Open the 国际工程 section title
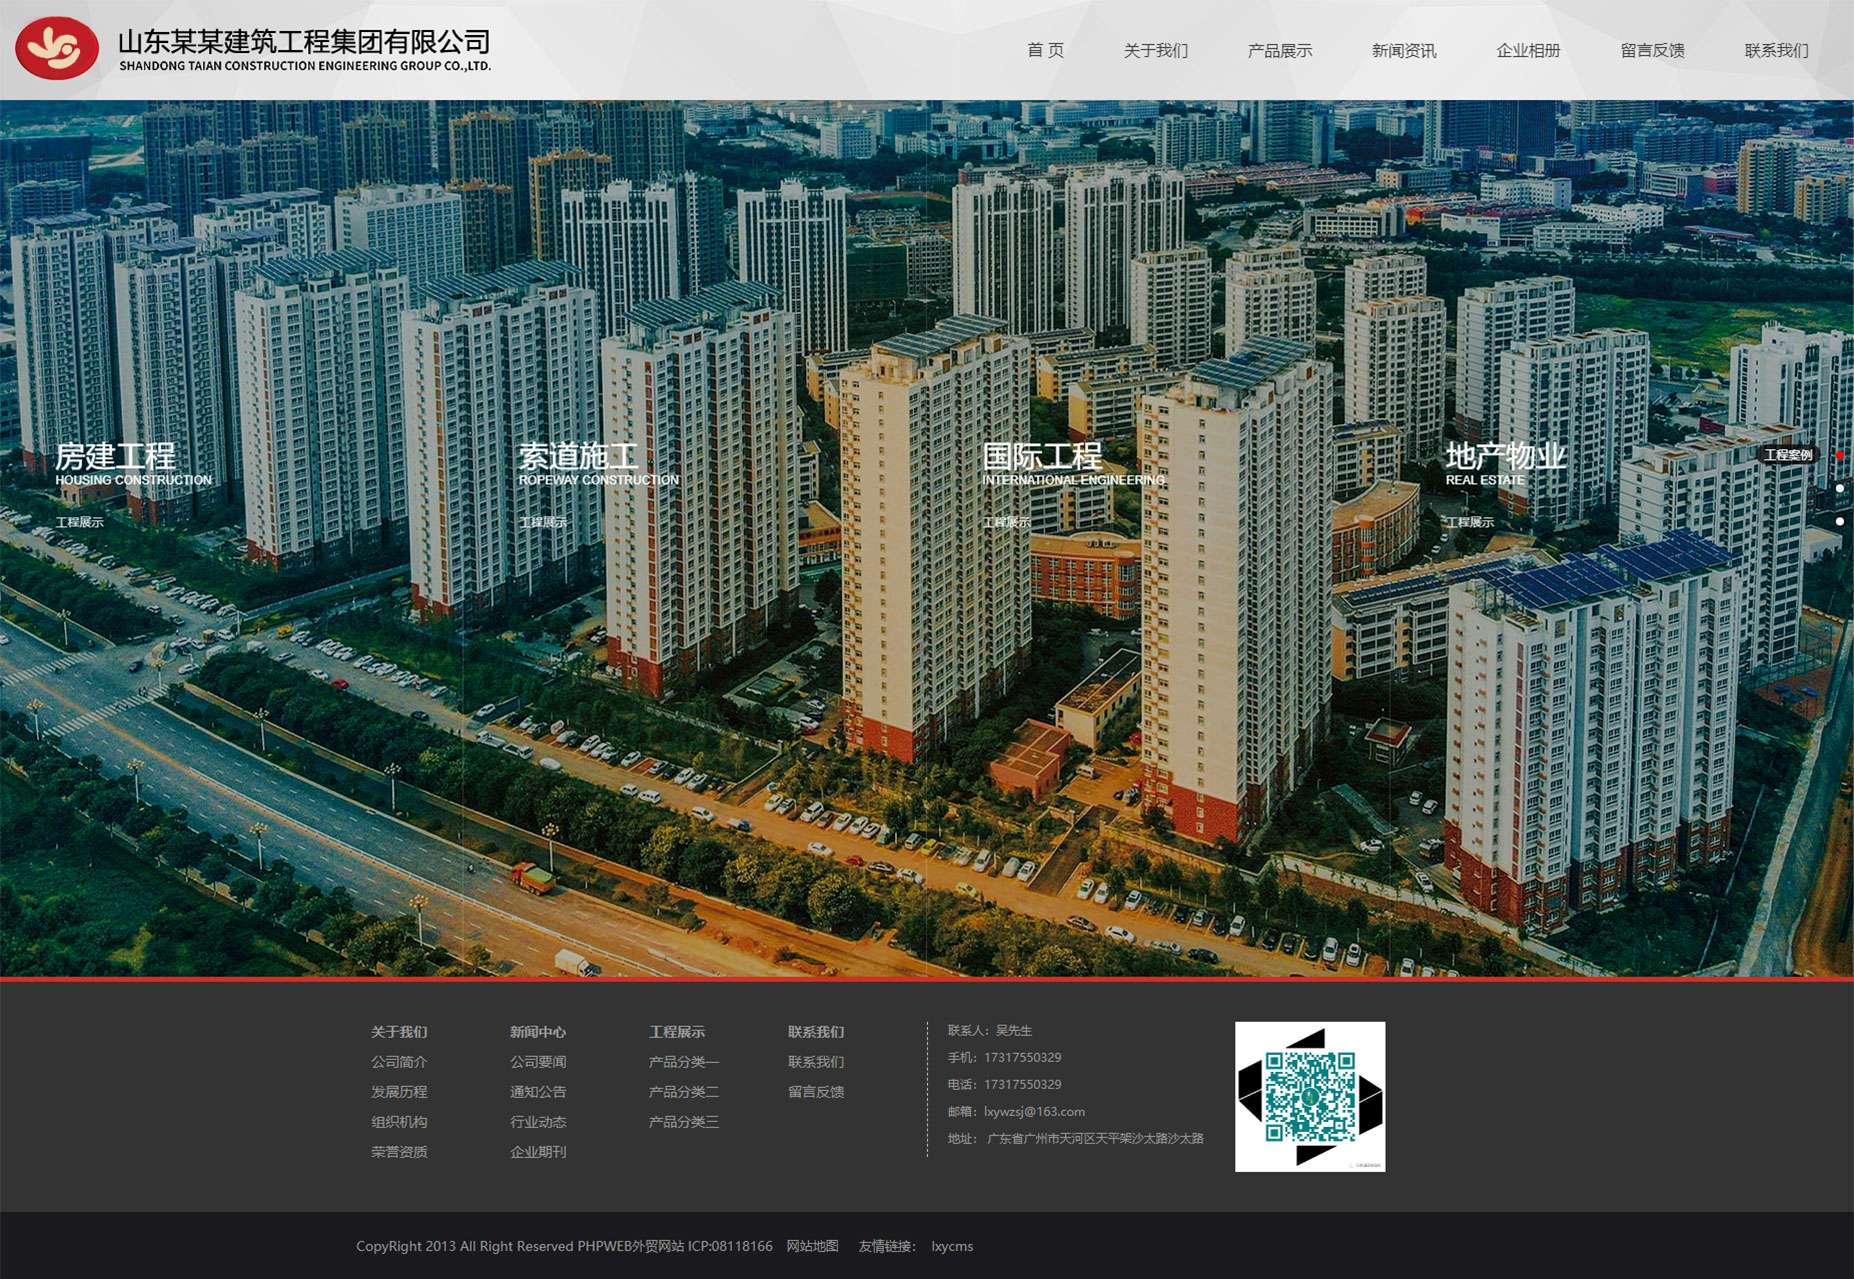This screenshot has width=1854, height=1279. [x=1042, y=457]
